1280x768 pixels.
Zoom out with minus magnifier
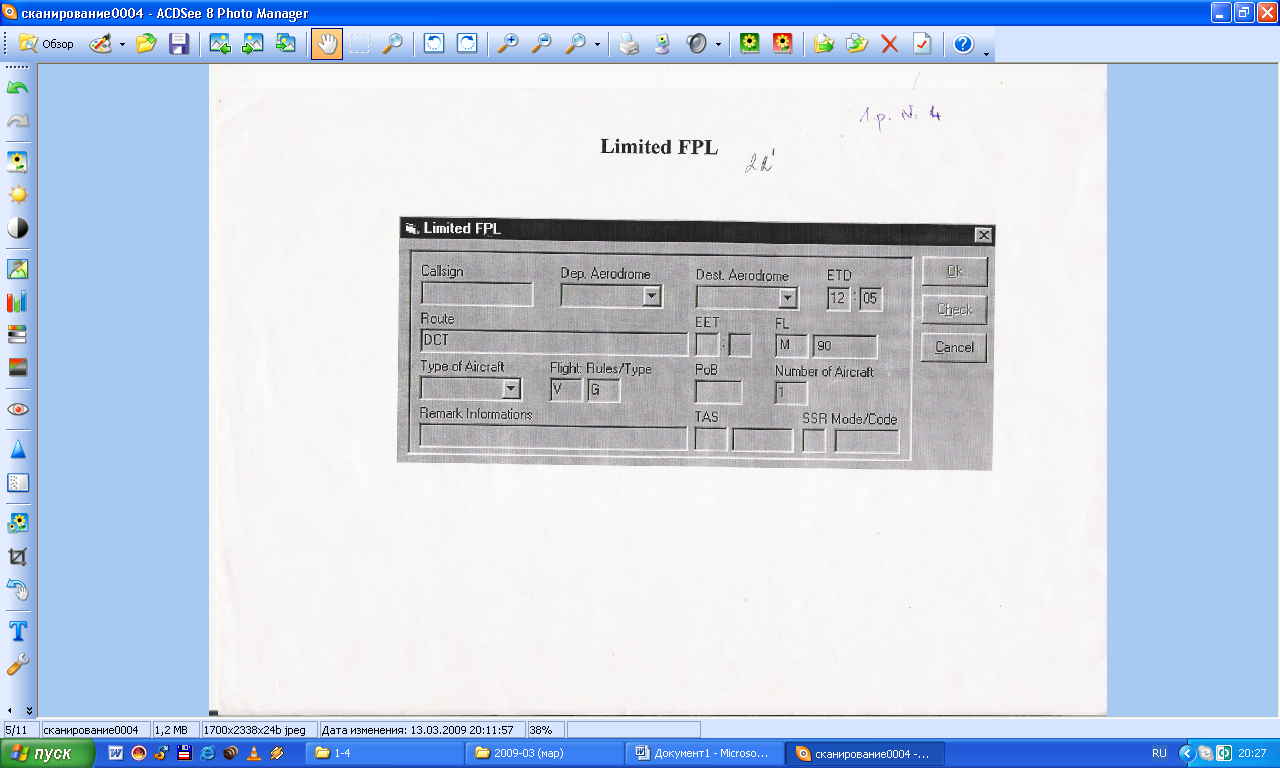[x=541, y=44]
